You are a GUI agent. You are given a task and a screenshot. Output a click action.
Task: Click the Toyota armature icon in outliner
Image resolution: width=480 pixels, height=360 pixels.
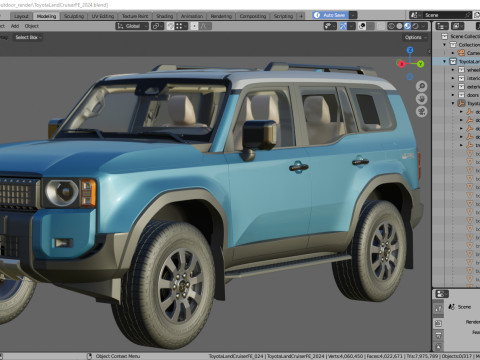(461, 103)
